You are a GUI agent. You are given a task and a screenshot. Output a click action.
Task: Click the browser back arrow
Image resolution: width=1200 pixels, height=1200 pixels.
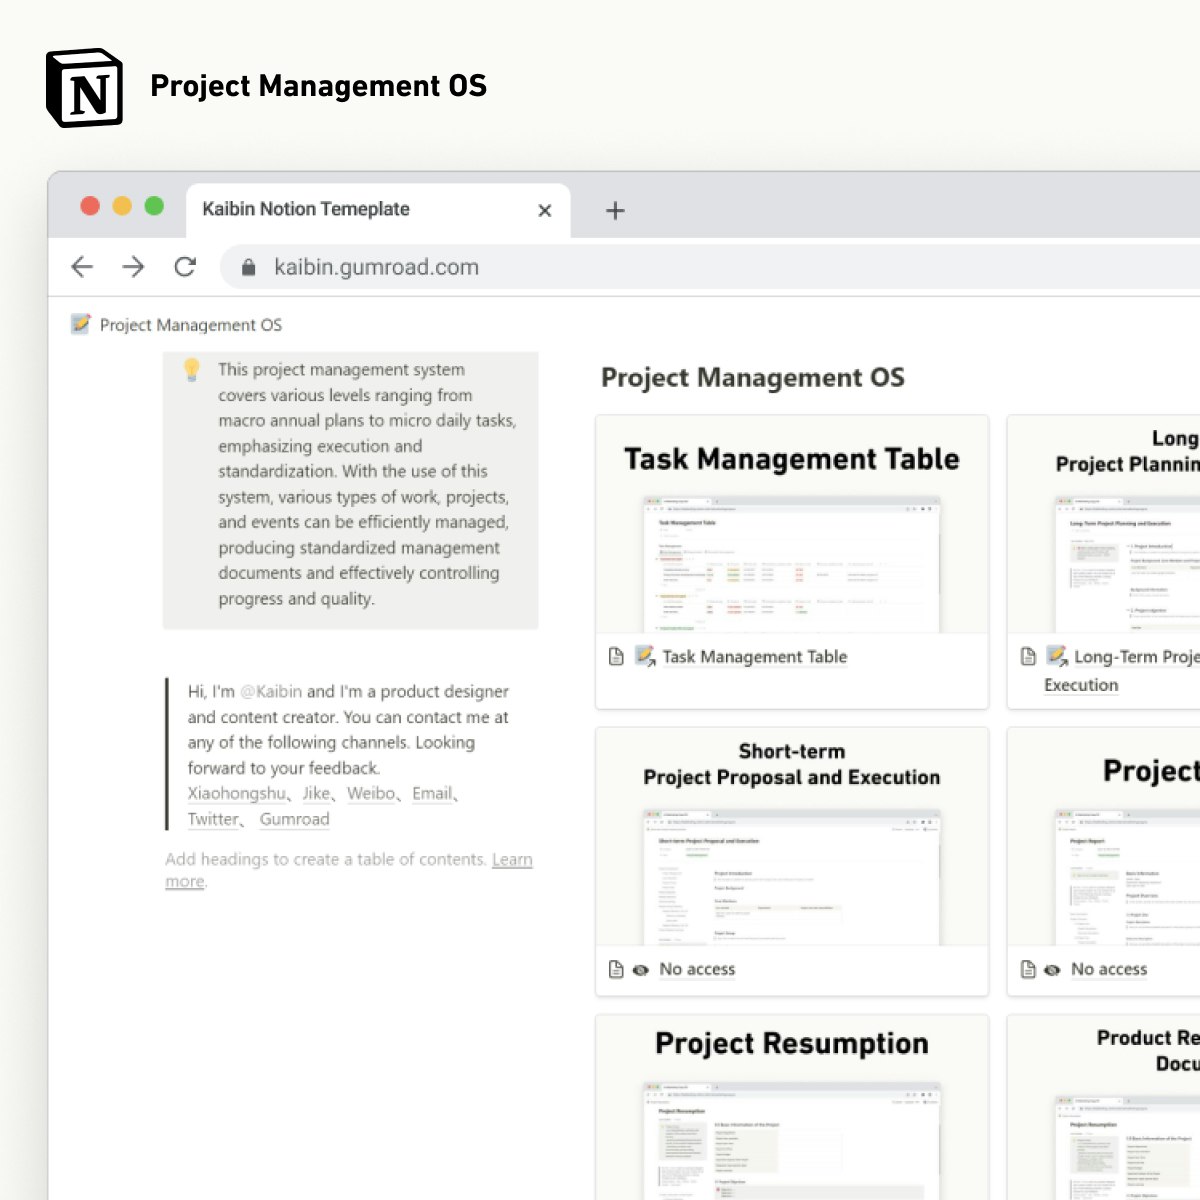[x=82, y=267]
